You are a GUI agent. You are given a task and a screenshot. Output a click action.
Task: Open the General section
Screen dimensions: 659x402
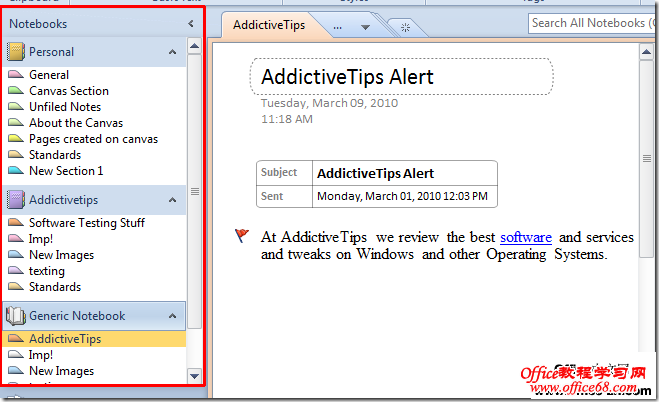(49, 75)
